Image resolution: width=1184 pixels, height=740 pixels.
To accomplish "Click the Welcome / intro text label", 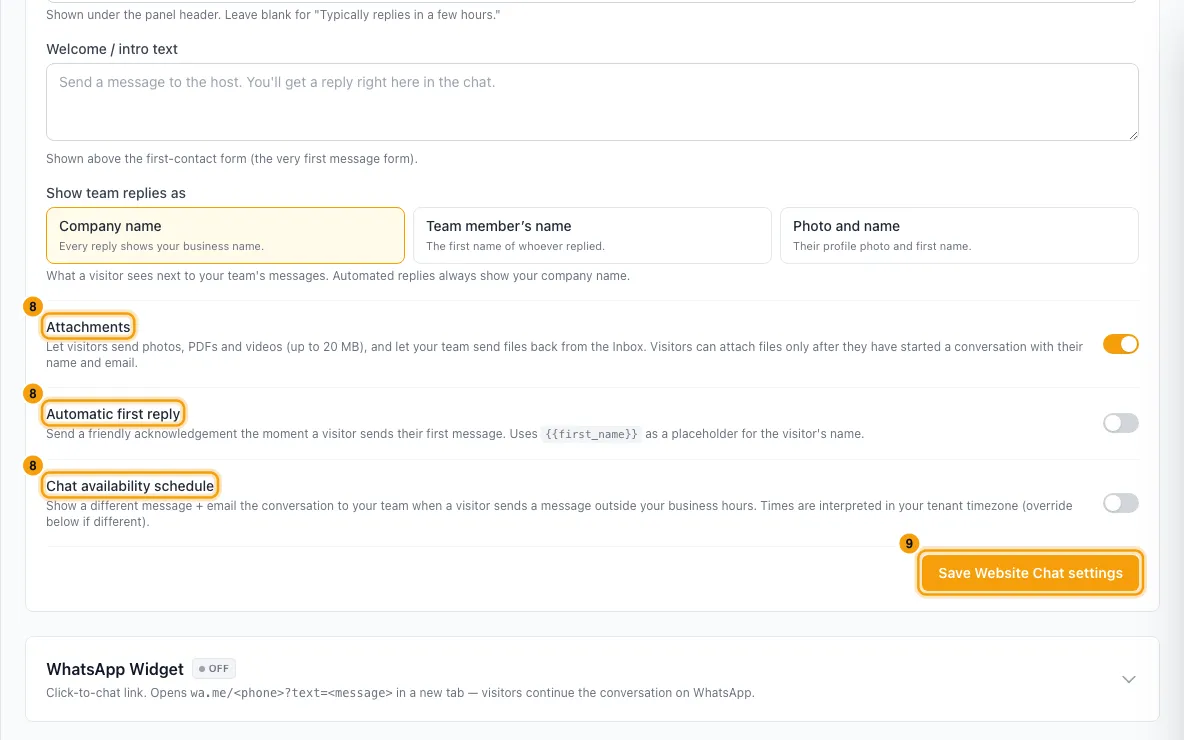I will point(112,49).
